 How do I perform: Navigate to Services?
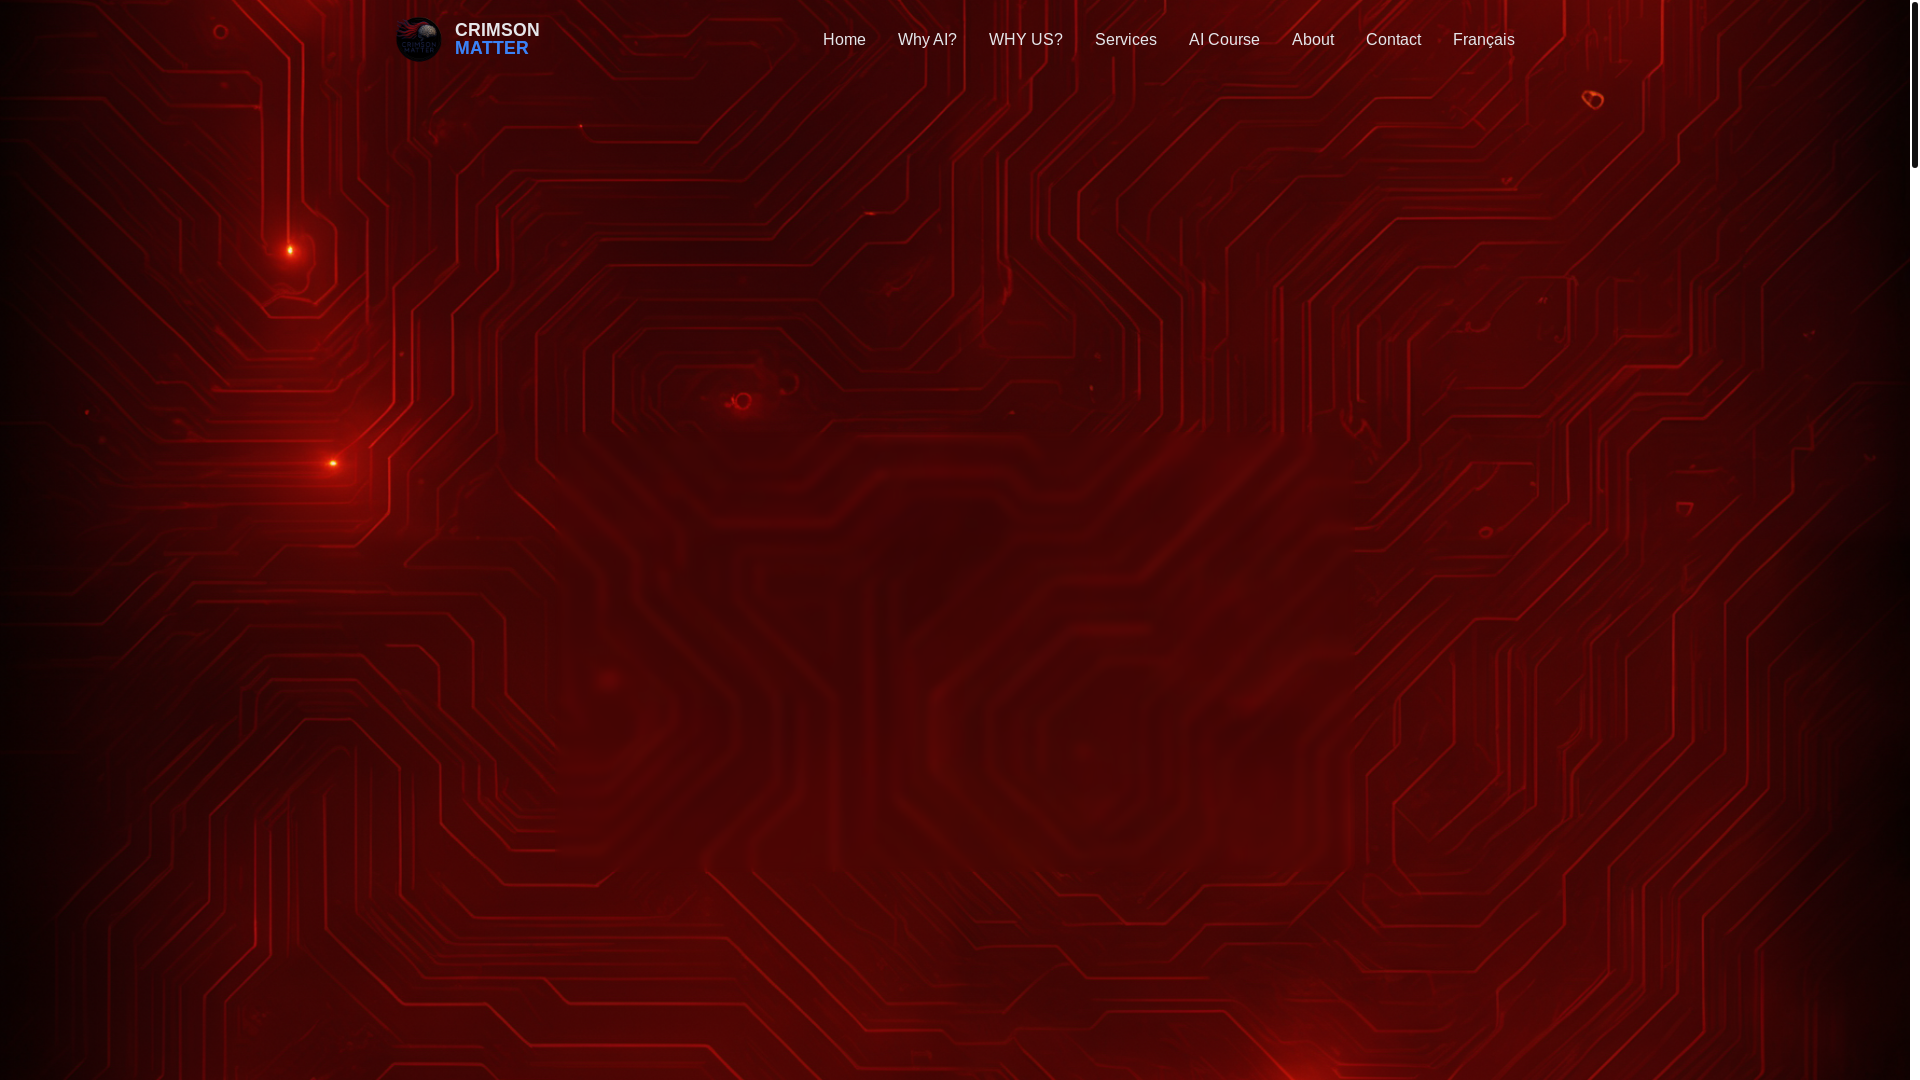coord(1126,40)
